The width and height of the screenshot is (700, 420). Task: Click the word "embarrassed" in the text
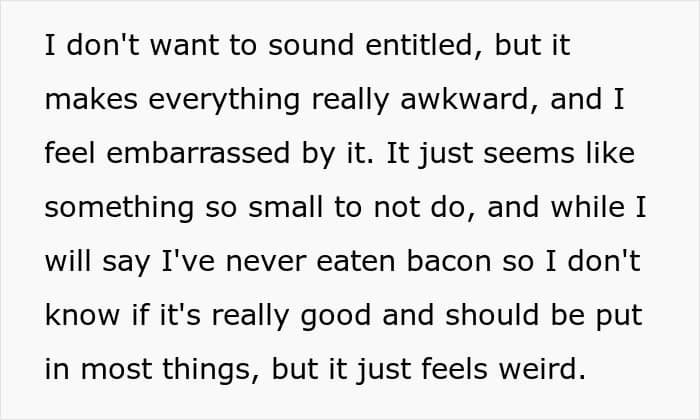[x=198, y=153]
